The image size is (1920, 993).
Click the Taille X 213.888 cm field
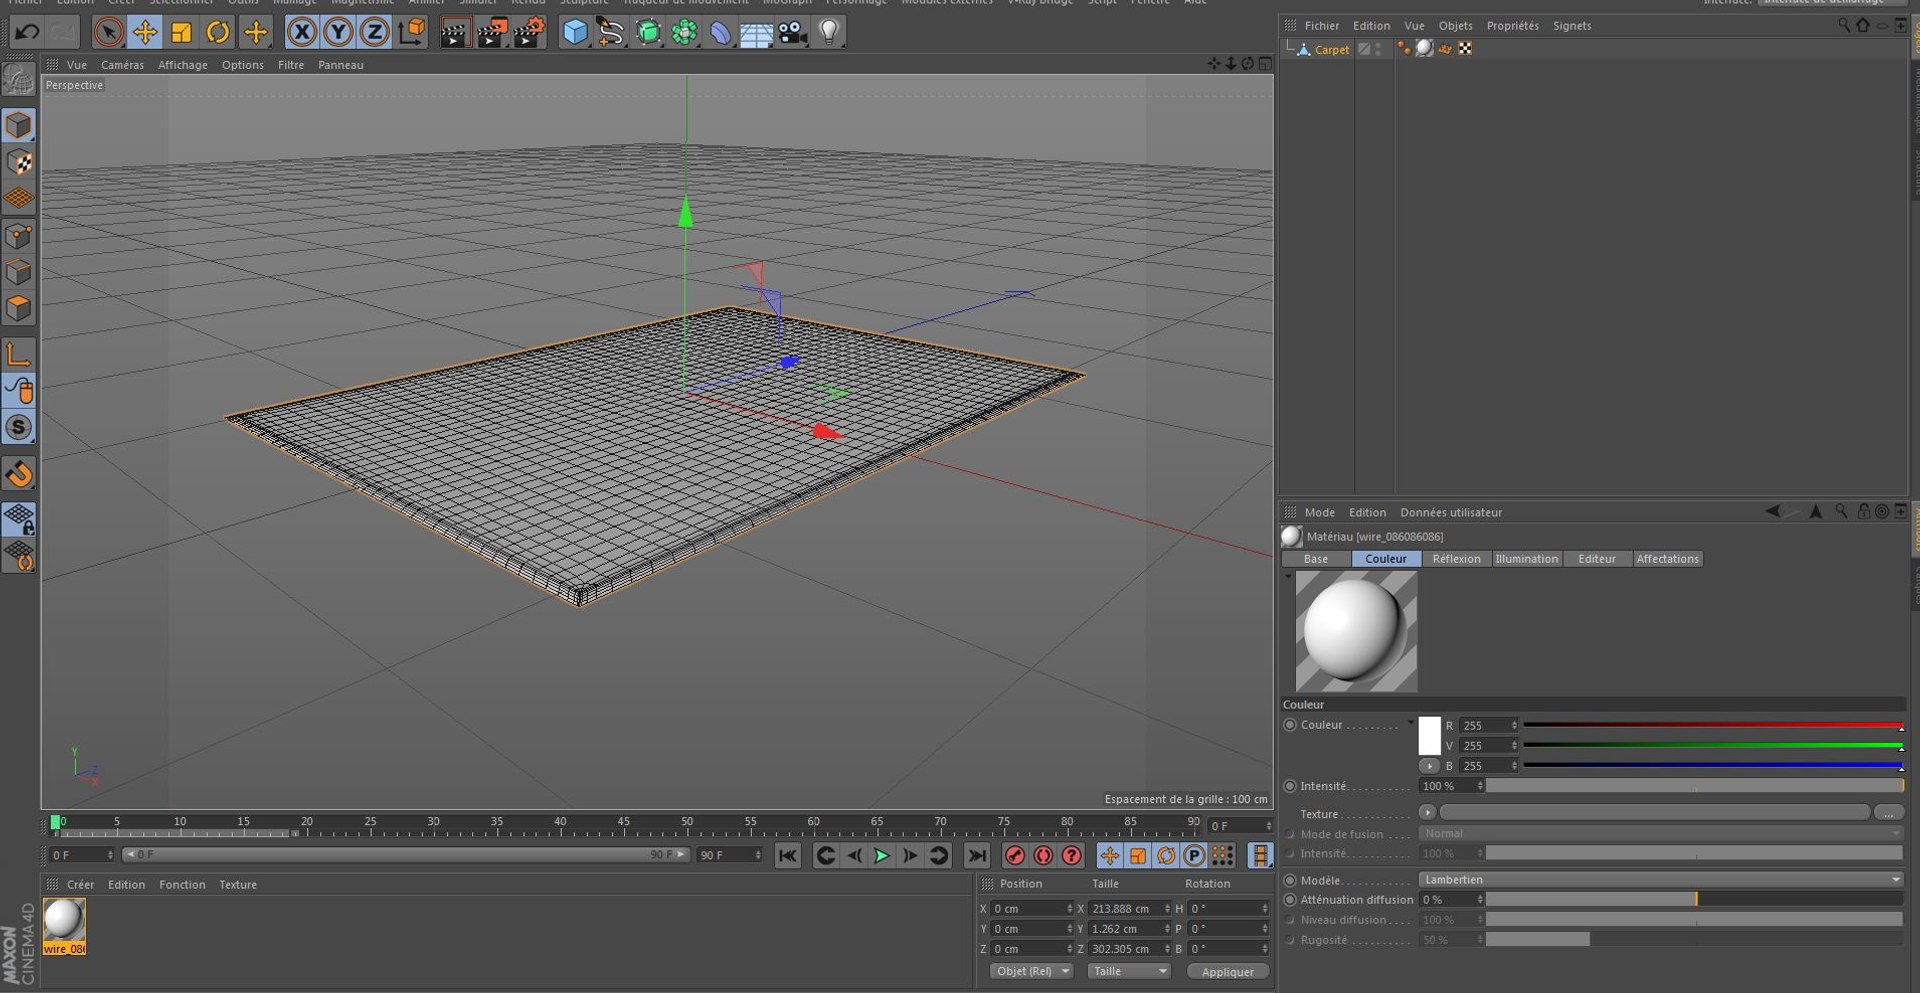tap(1128, 908)
